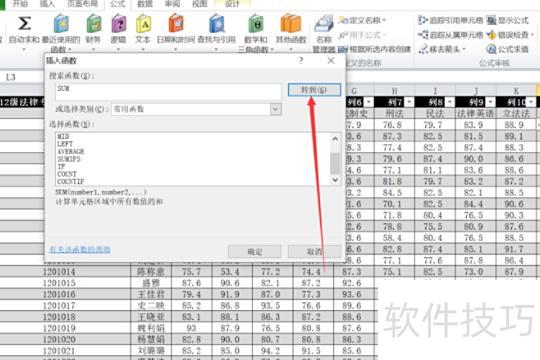The height and width of the screenshot is (360, 540).
Task: Open the Logical functions icon
Action: (x=119, y=24)
